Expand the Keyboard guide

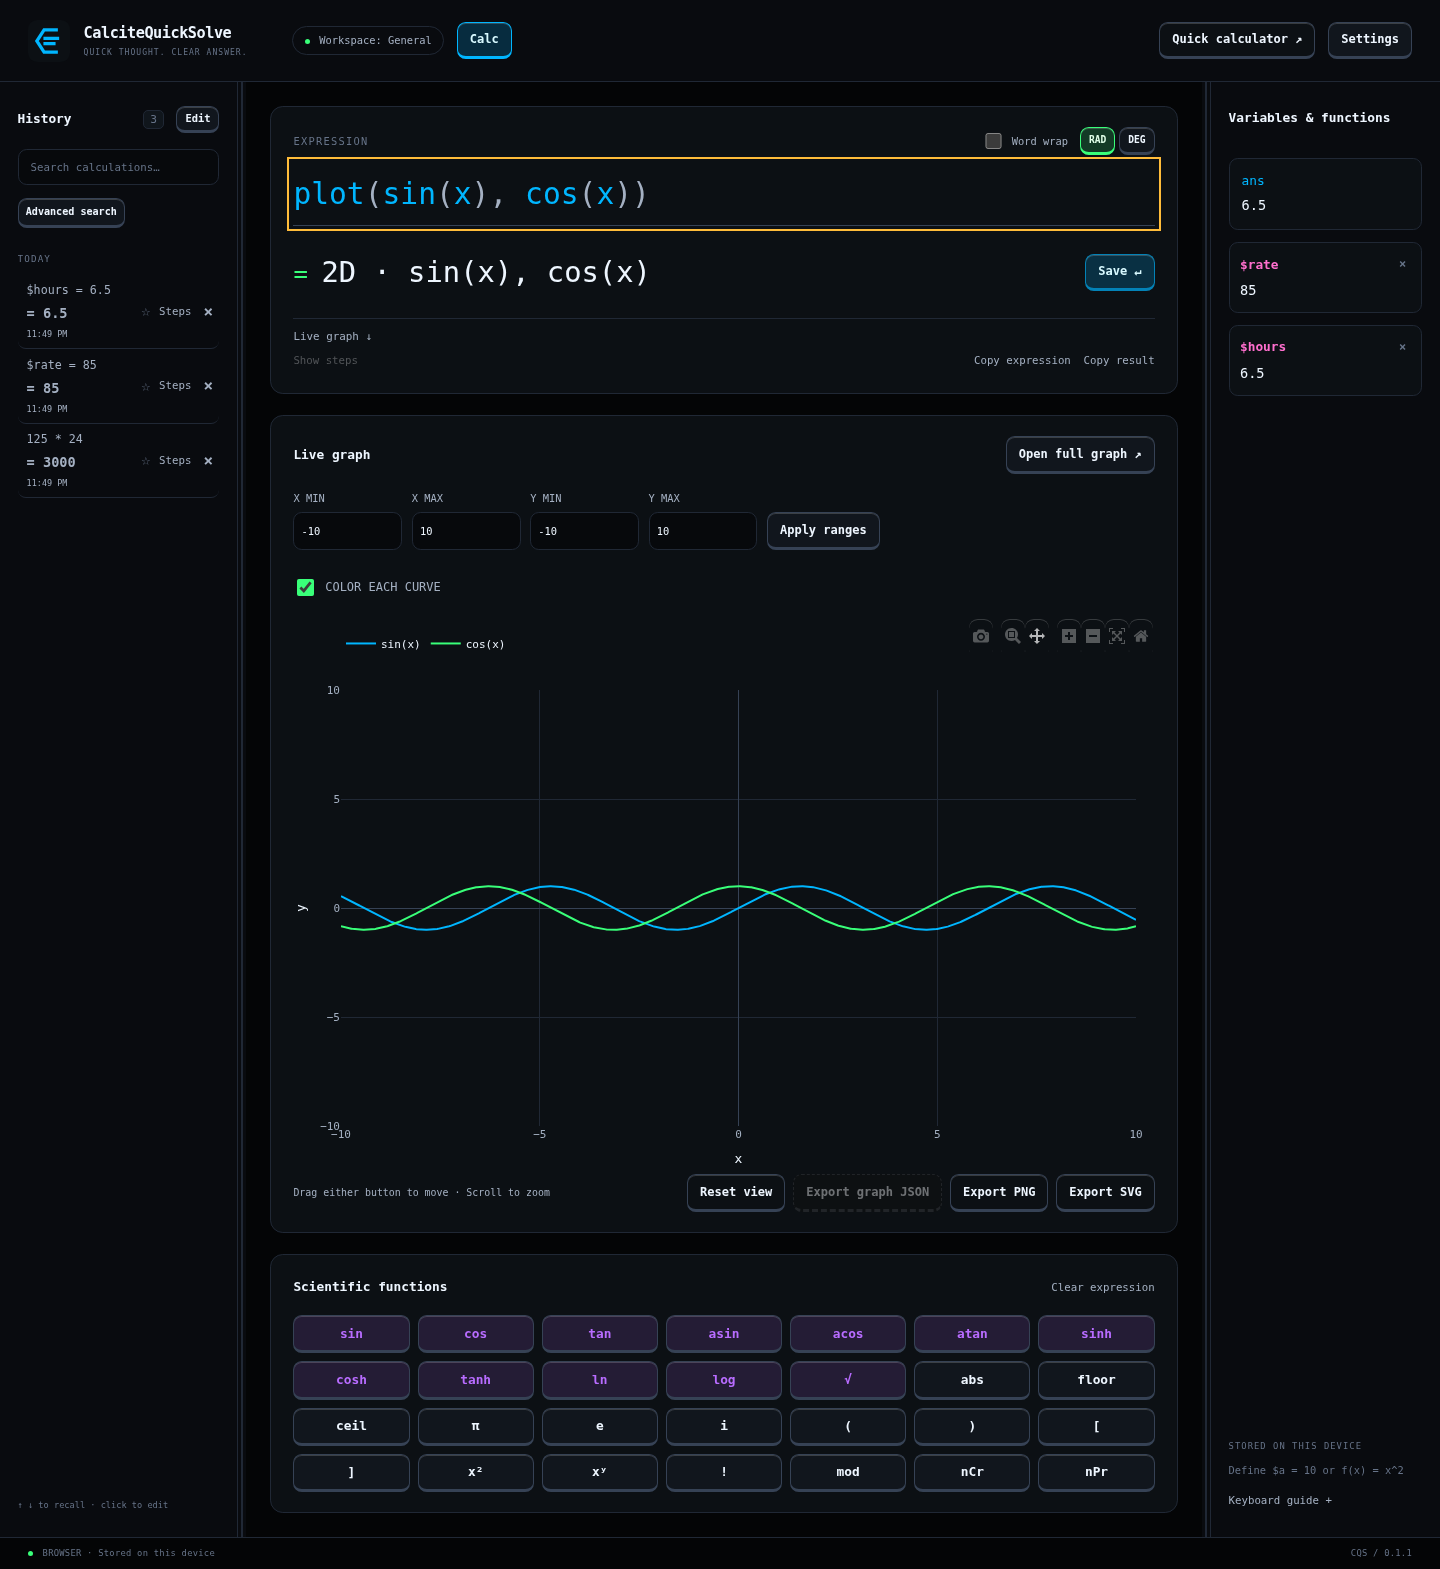[x=1280, y=1500]
